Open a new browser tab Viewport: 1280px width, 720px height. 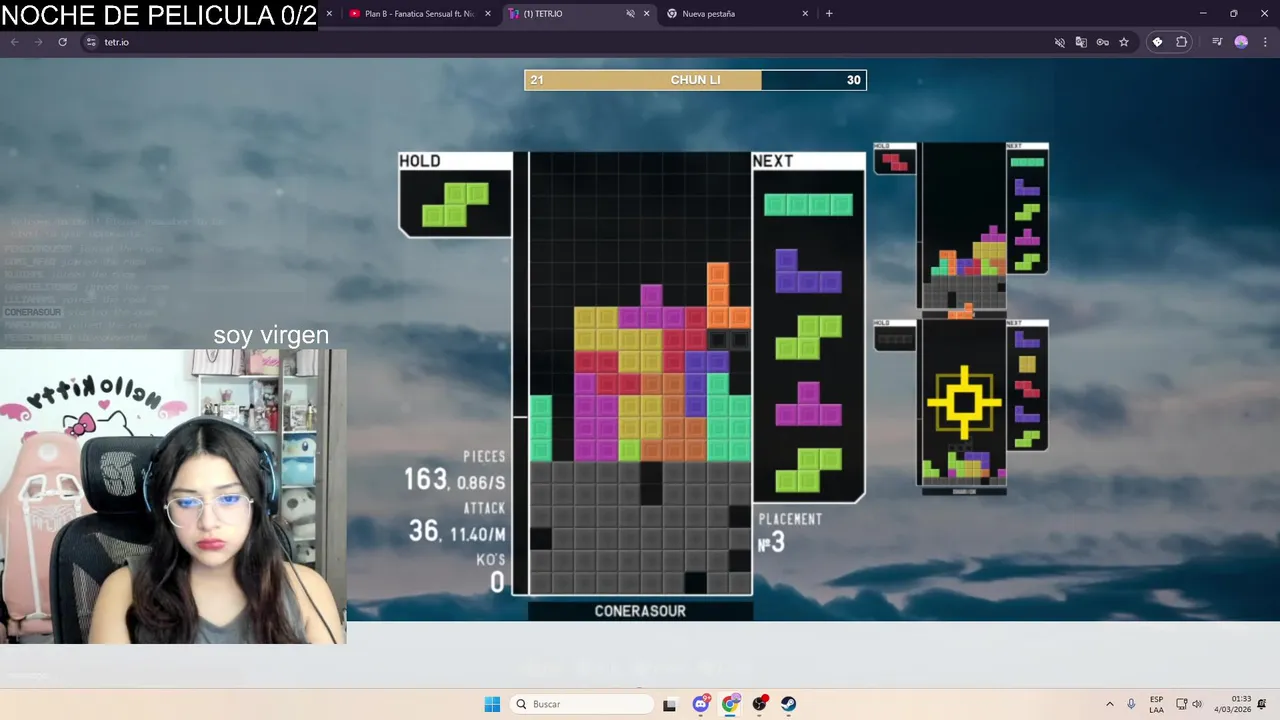tap(829, 14)
